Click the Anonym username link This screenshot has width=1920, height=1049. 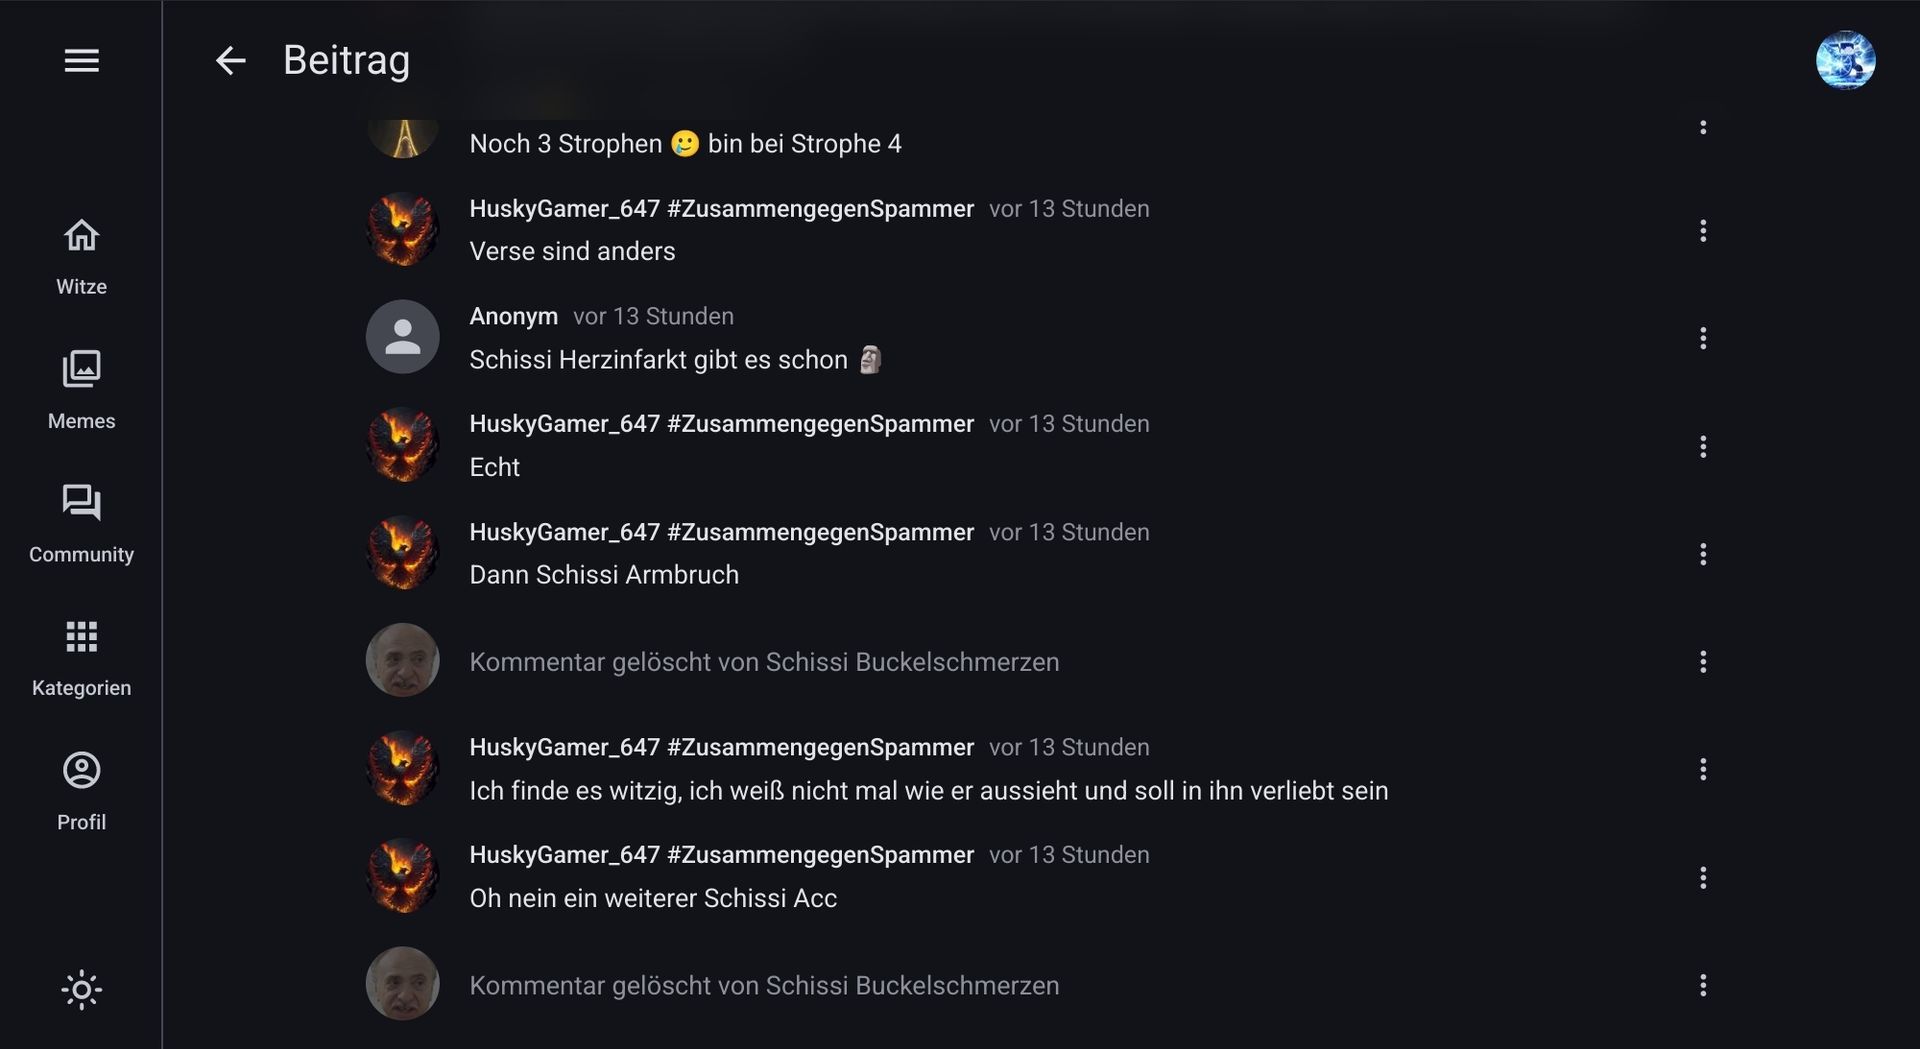[x=513, y=316]
